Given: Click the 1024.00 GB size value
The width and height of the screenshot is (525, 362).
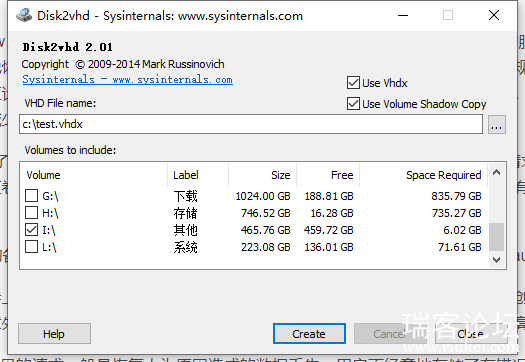Looking at the screenshot, I should (x=263, y=196).
